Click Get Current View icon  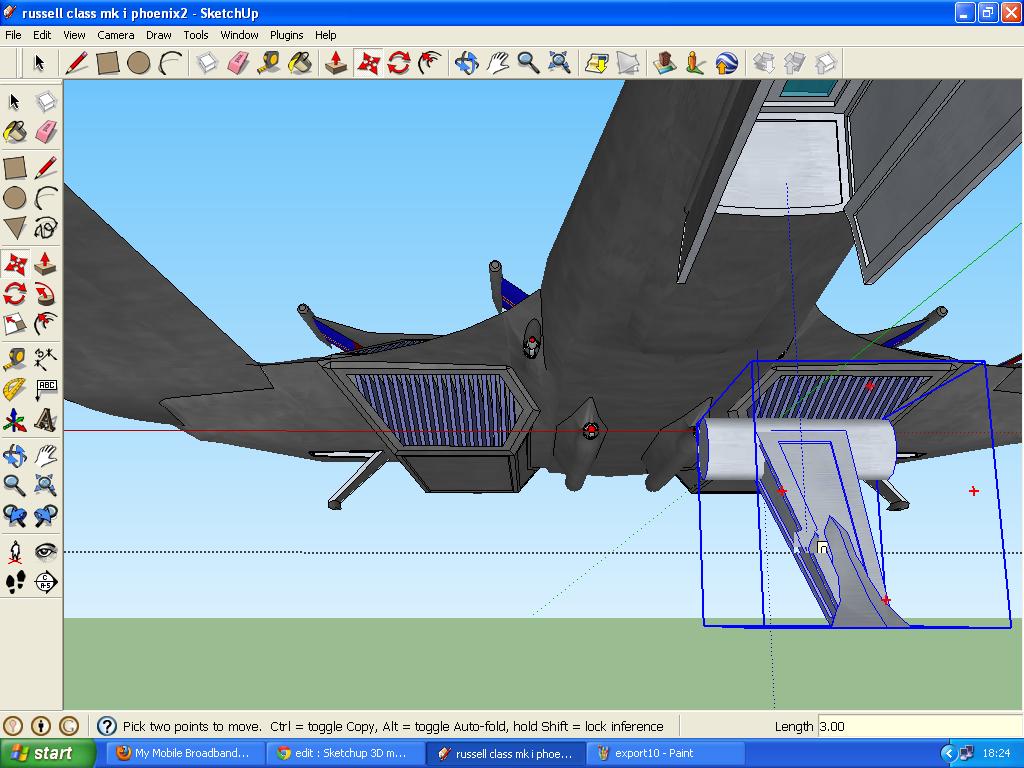pos(597,63)
